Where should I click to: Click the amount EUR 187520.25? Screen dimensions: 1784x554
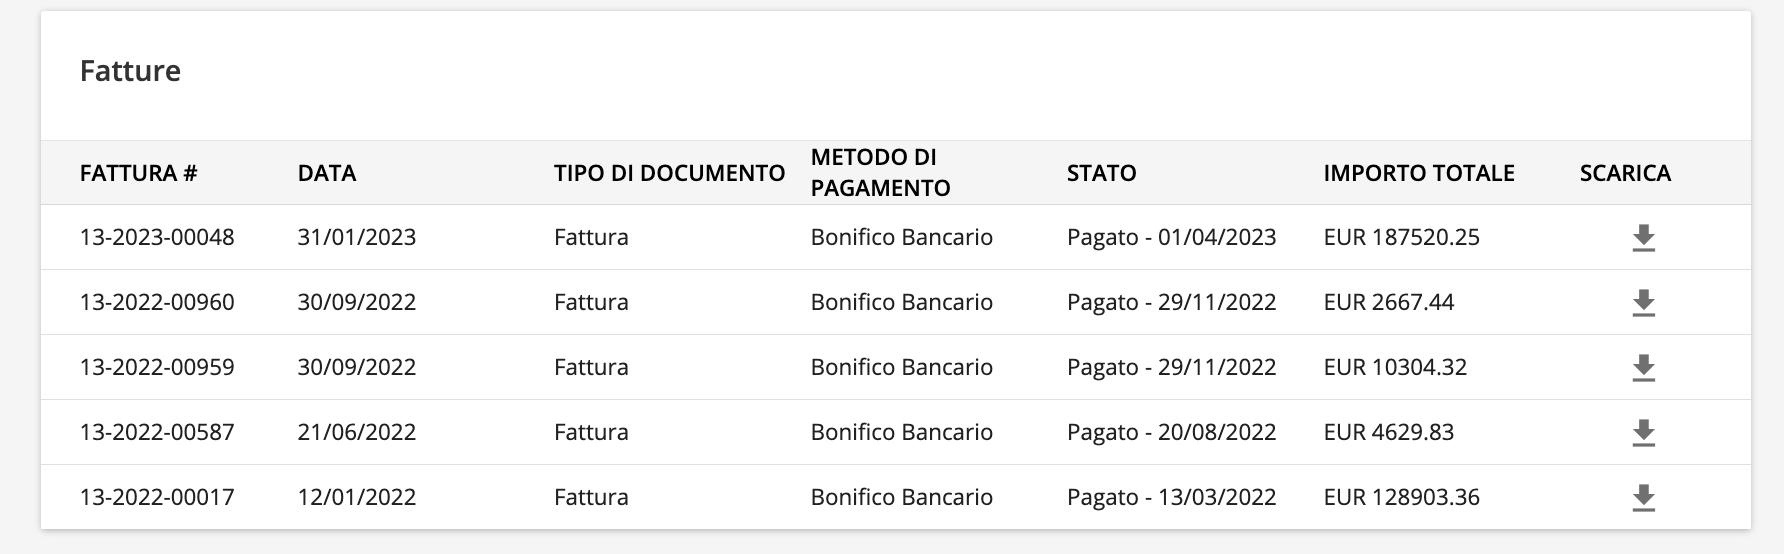[1401, 237]
